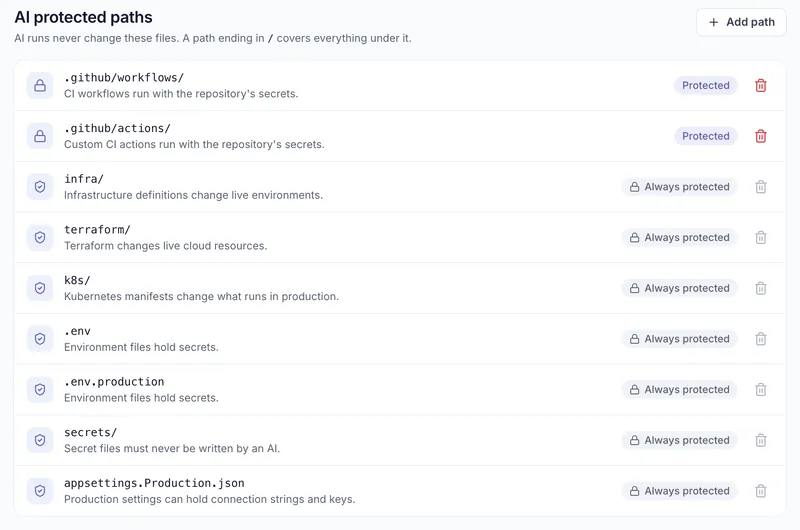Click the 'Production settings can hold connection strings' description

209,499
